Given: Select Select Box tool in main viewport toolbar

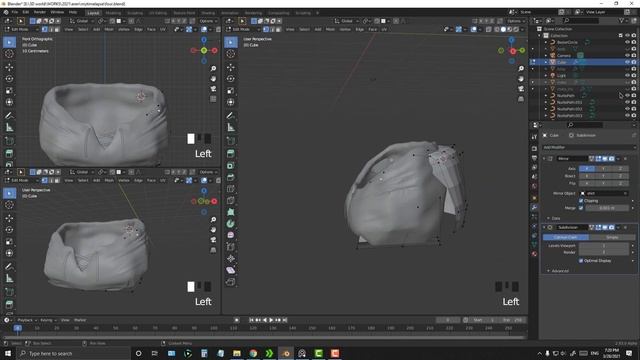Looking at the screenshot, I should tap(231, 42).
